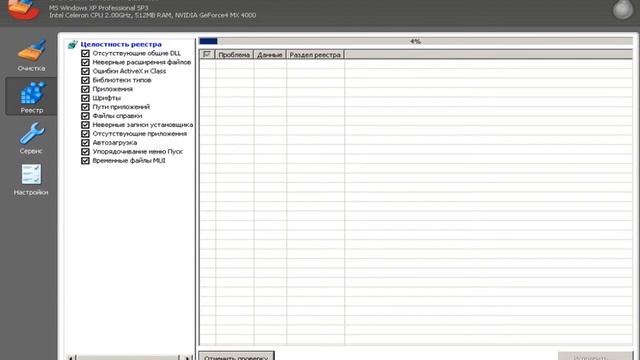The height and width of the screenshot is (360, 640).
Task: Click the pear icon in header
Action: tap(622, 9)
